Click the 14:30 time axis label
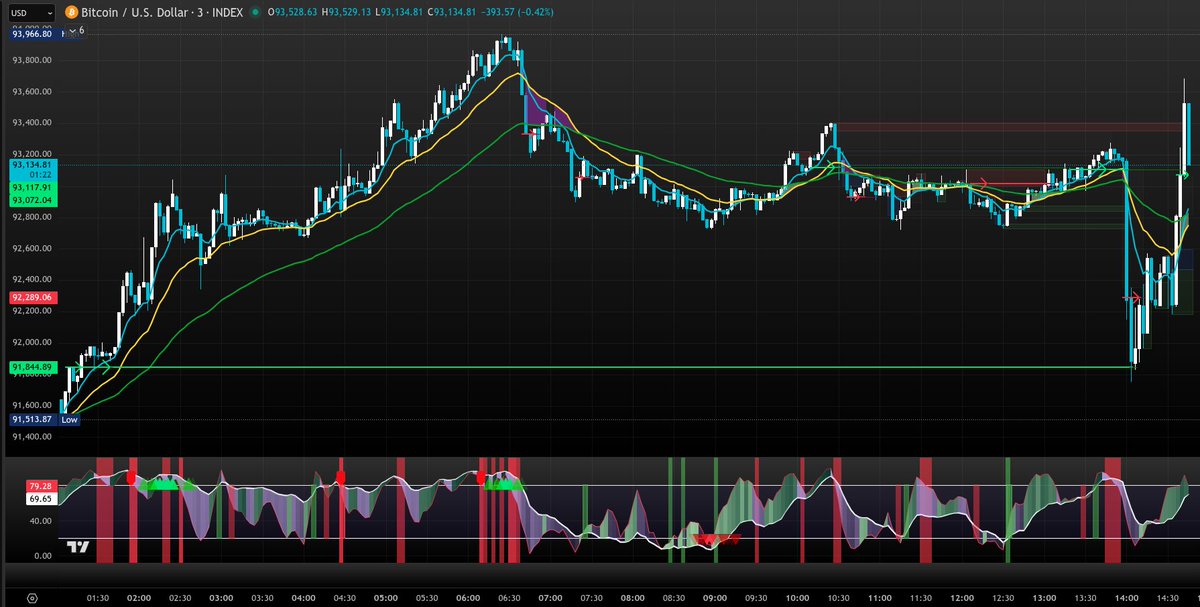This screenshot has width=1200, height=607. point(1167,598)
